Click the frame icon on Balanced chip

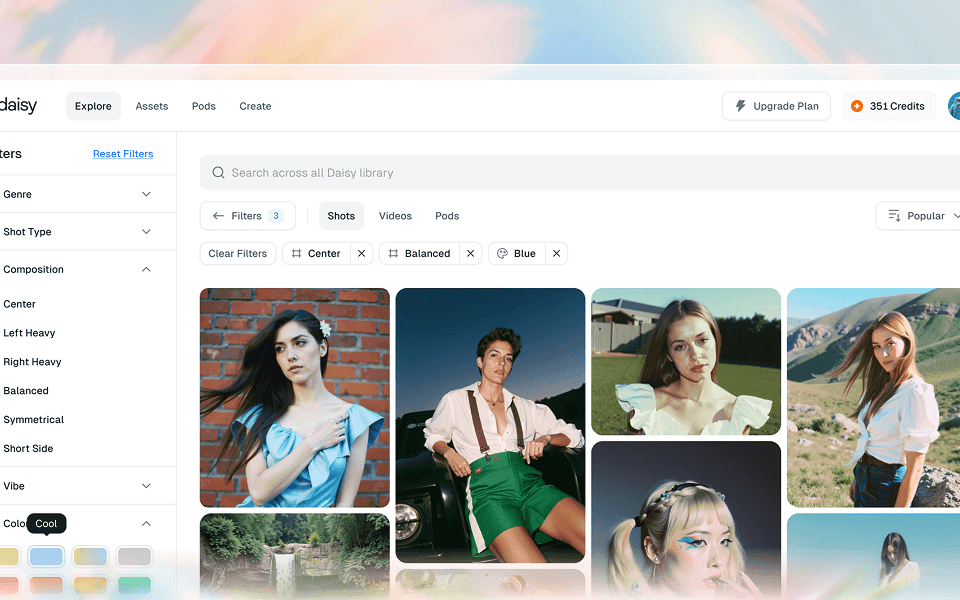point(393,253)
